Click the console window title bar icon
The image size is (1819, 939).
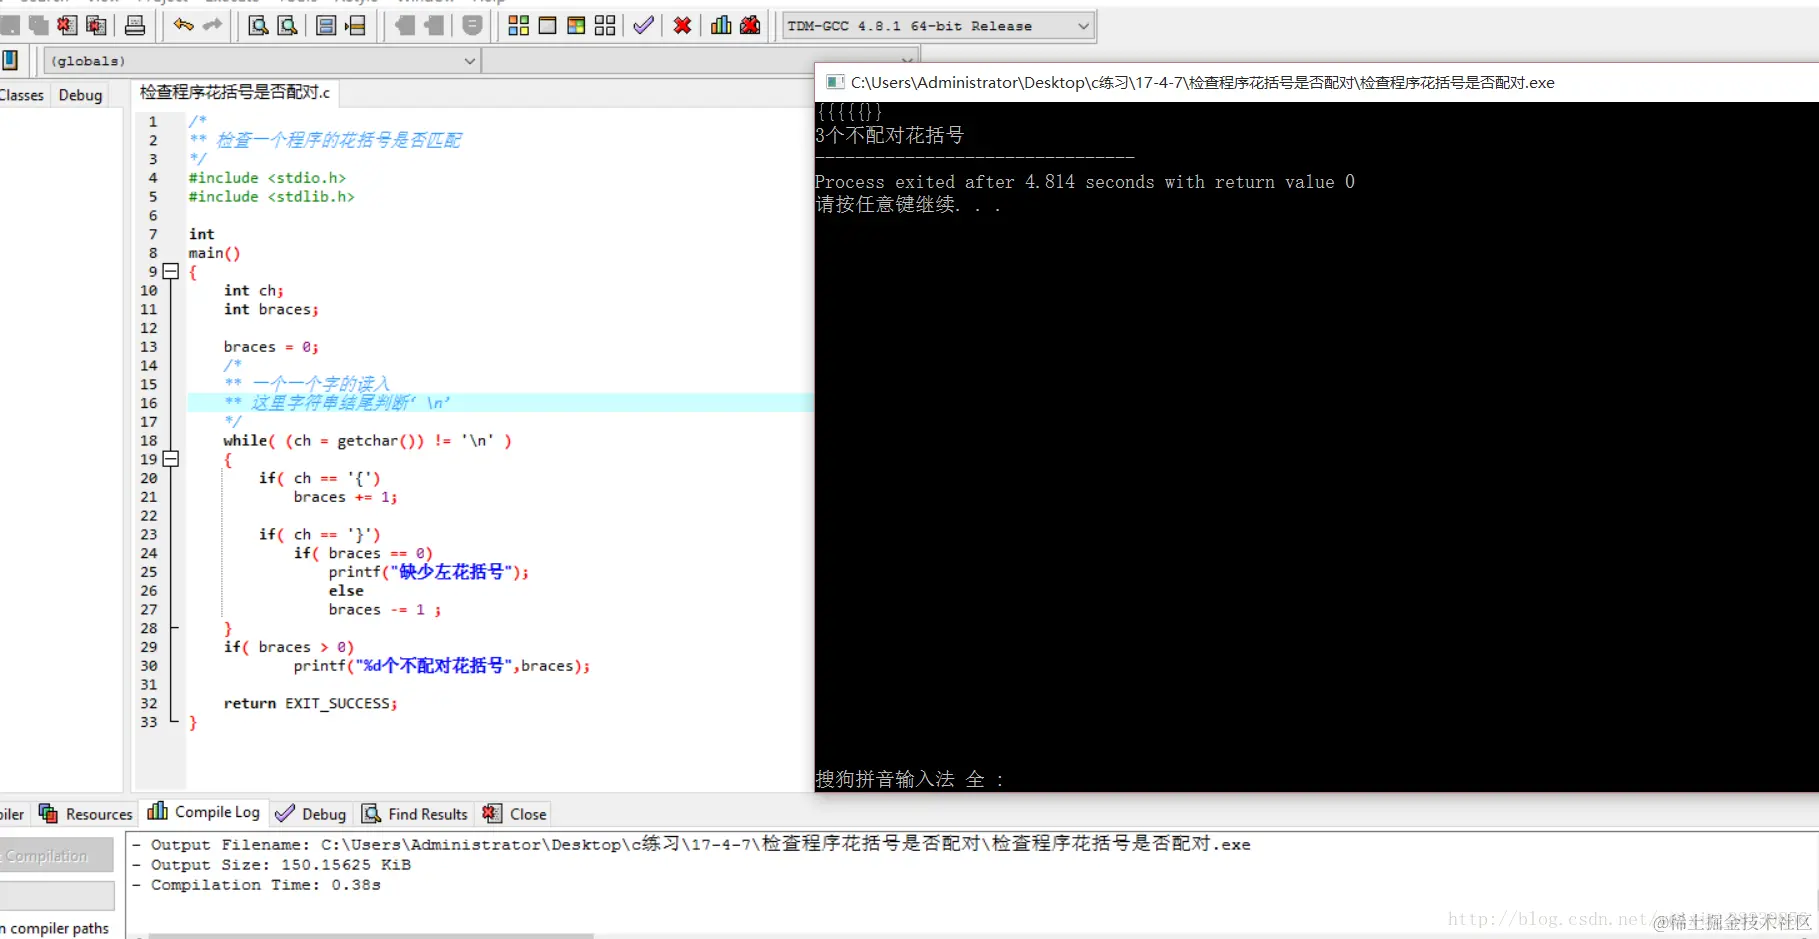click(834, 82)
